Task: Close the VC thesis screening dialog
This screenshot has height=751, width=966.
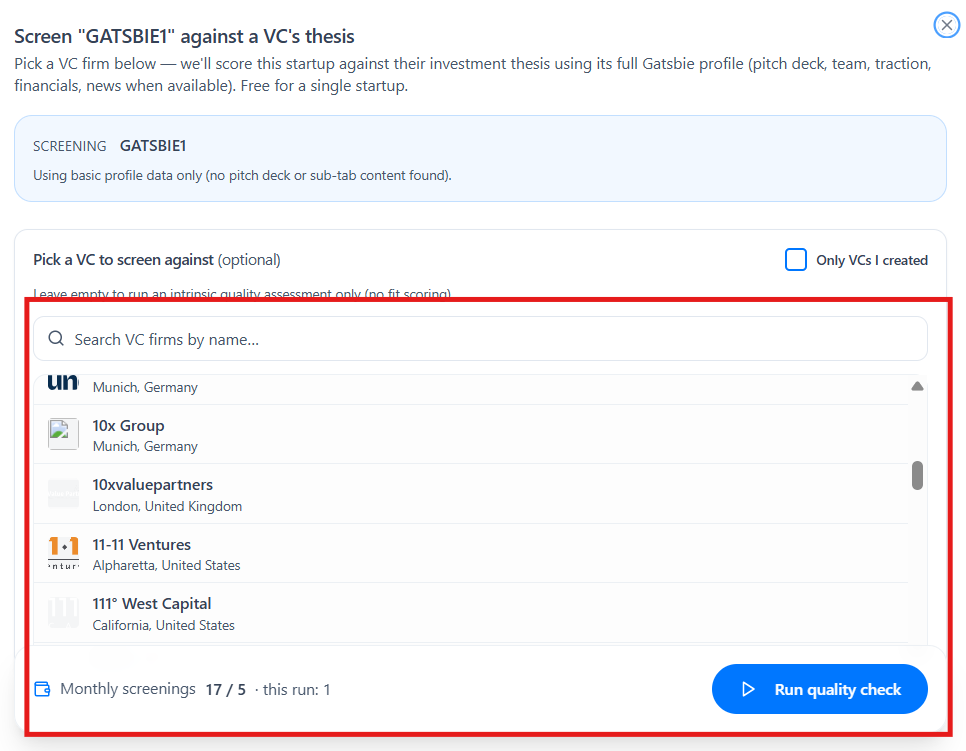Action: [946, 25]
